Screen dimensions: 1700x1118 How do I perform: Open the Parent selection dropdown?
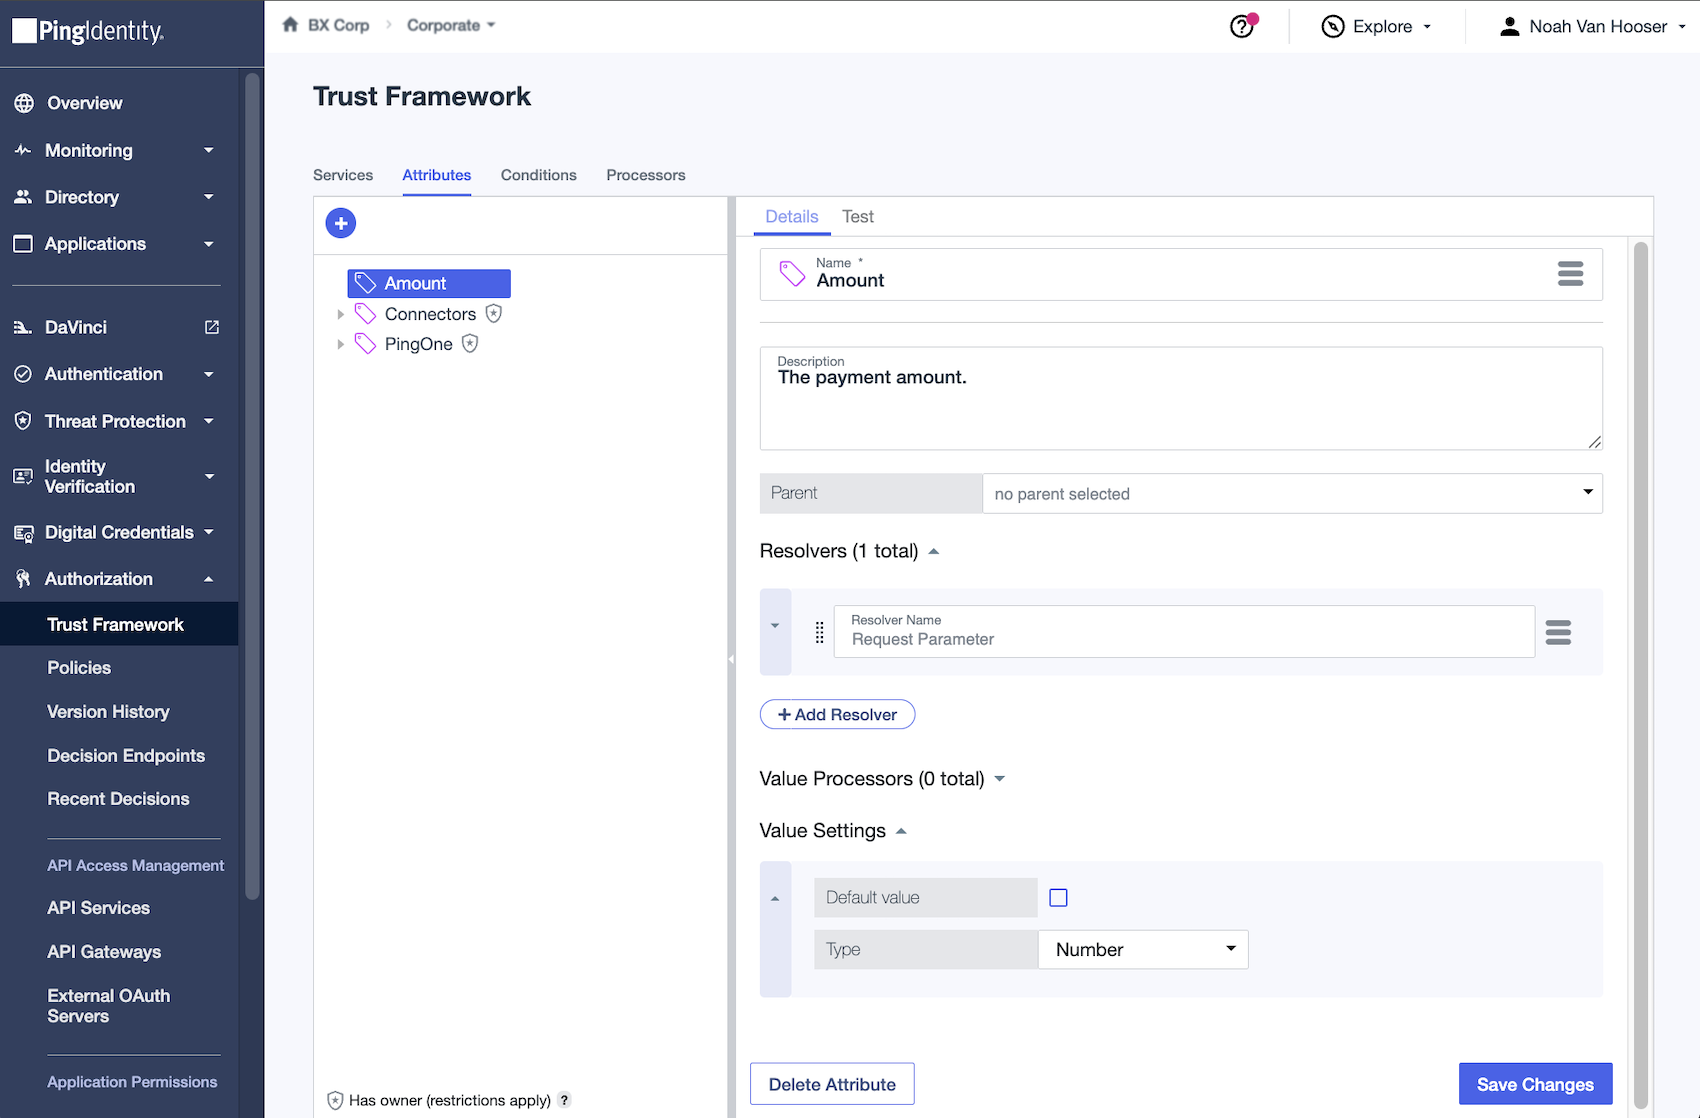pyautogui.click(x=1292, y=493)
